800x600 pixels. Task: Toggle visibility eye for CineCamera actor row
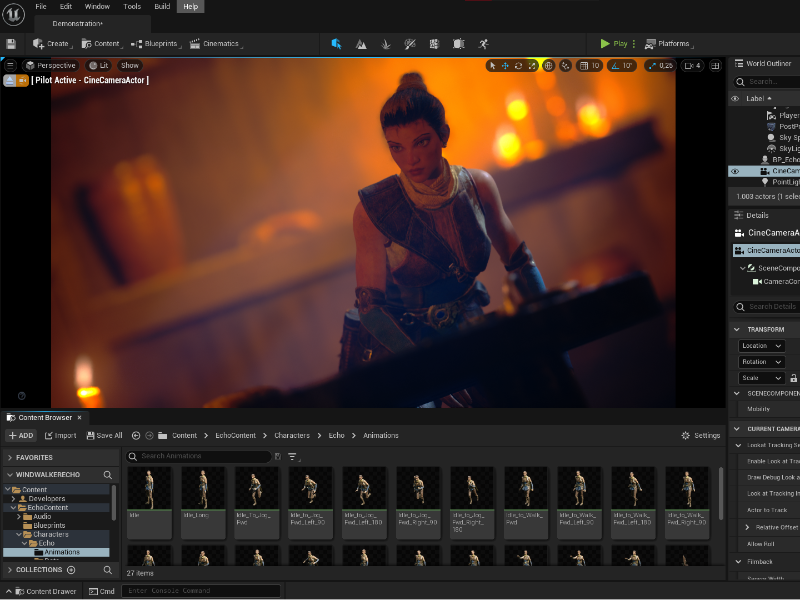(x=735, y=171)
